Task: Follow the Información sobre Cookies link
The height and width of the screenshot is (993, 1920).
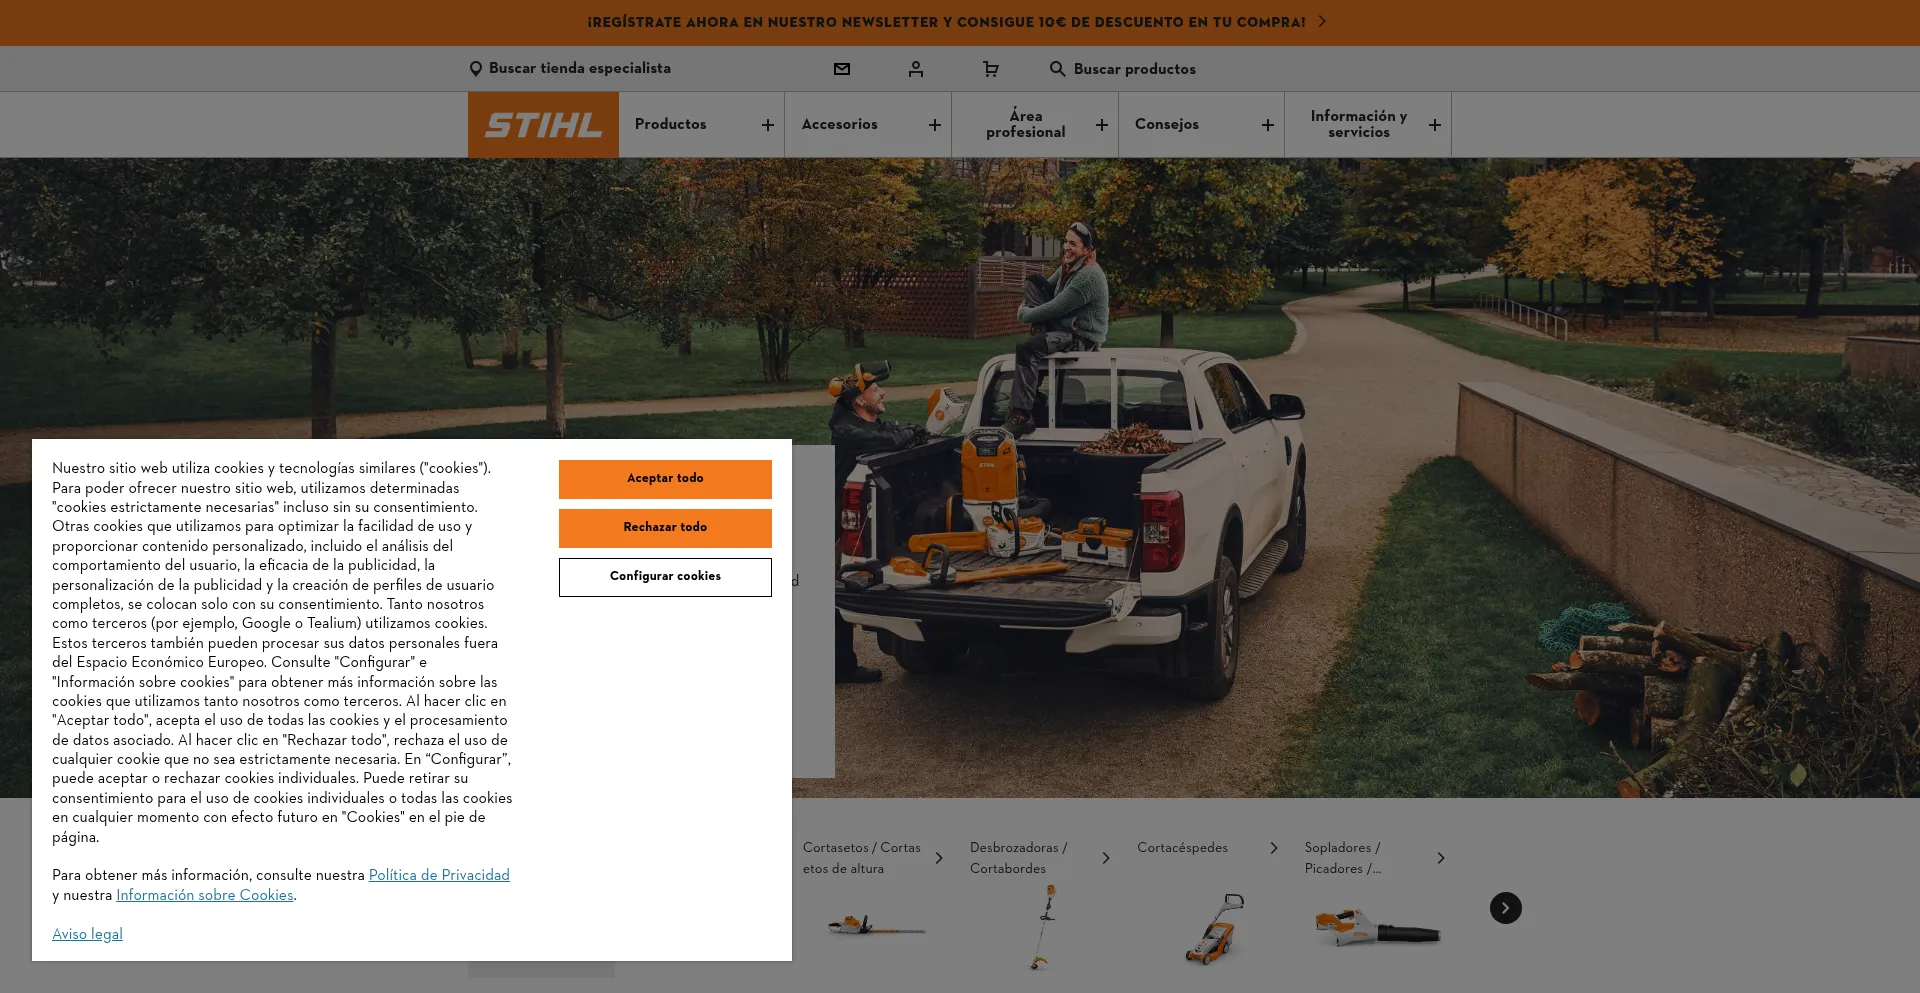Action: point(205,895)
